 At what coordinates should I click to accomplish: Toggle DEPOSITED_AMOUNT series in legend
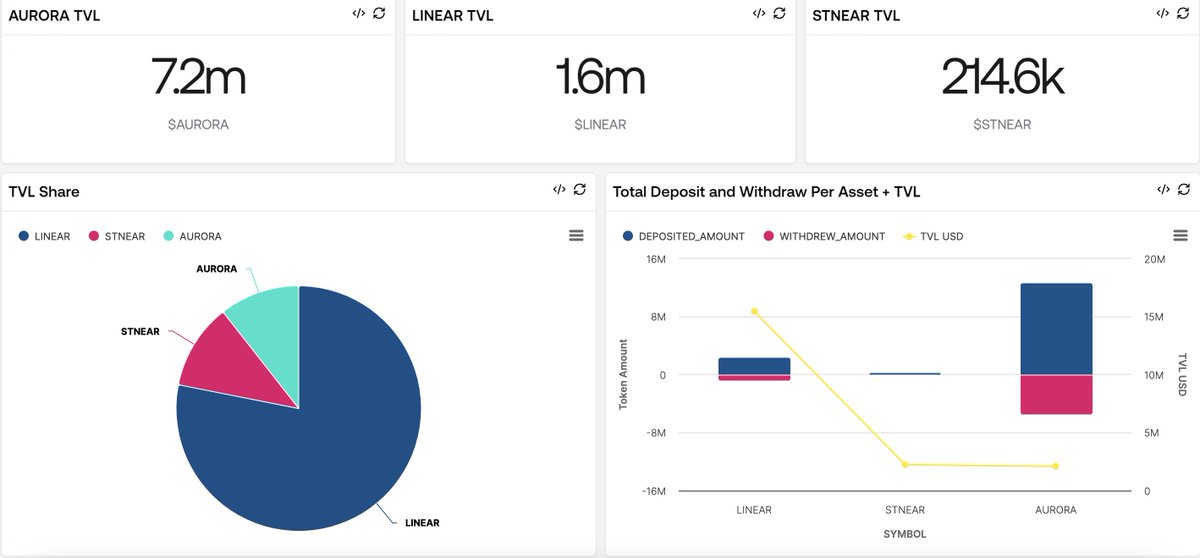tap(684, 237)
